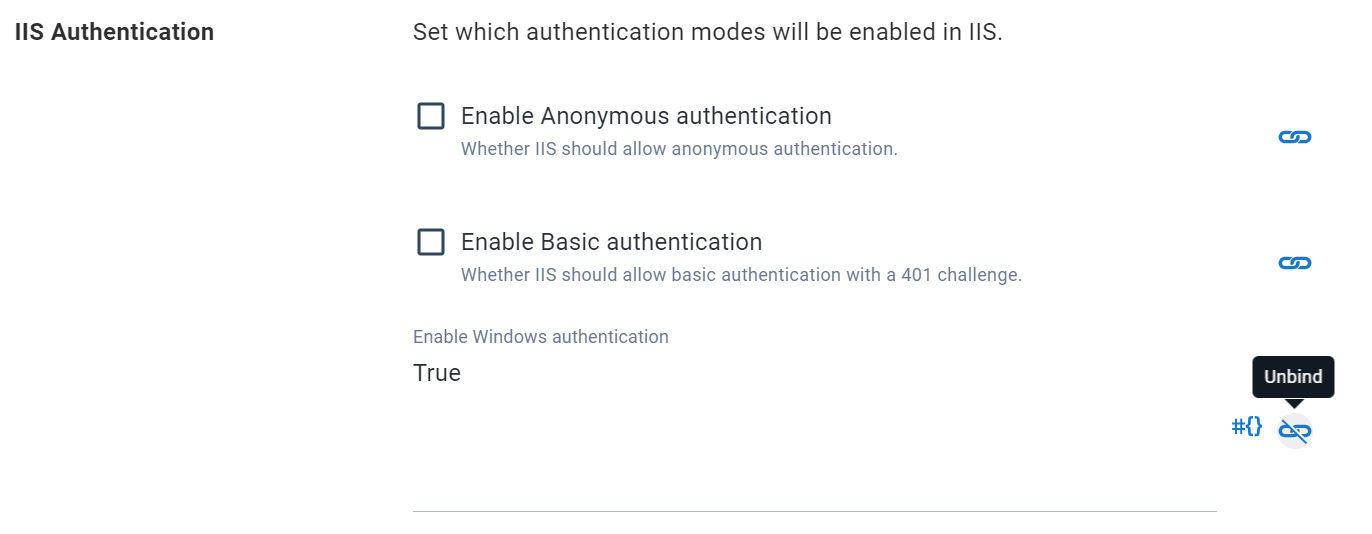Toggle Anonymous authentication via its label text

click(x=646, y=116)
